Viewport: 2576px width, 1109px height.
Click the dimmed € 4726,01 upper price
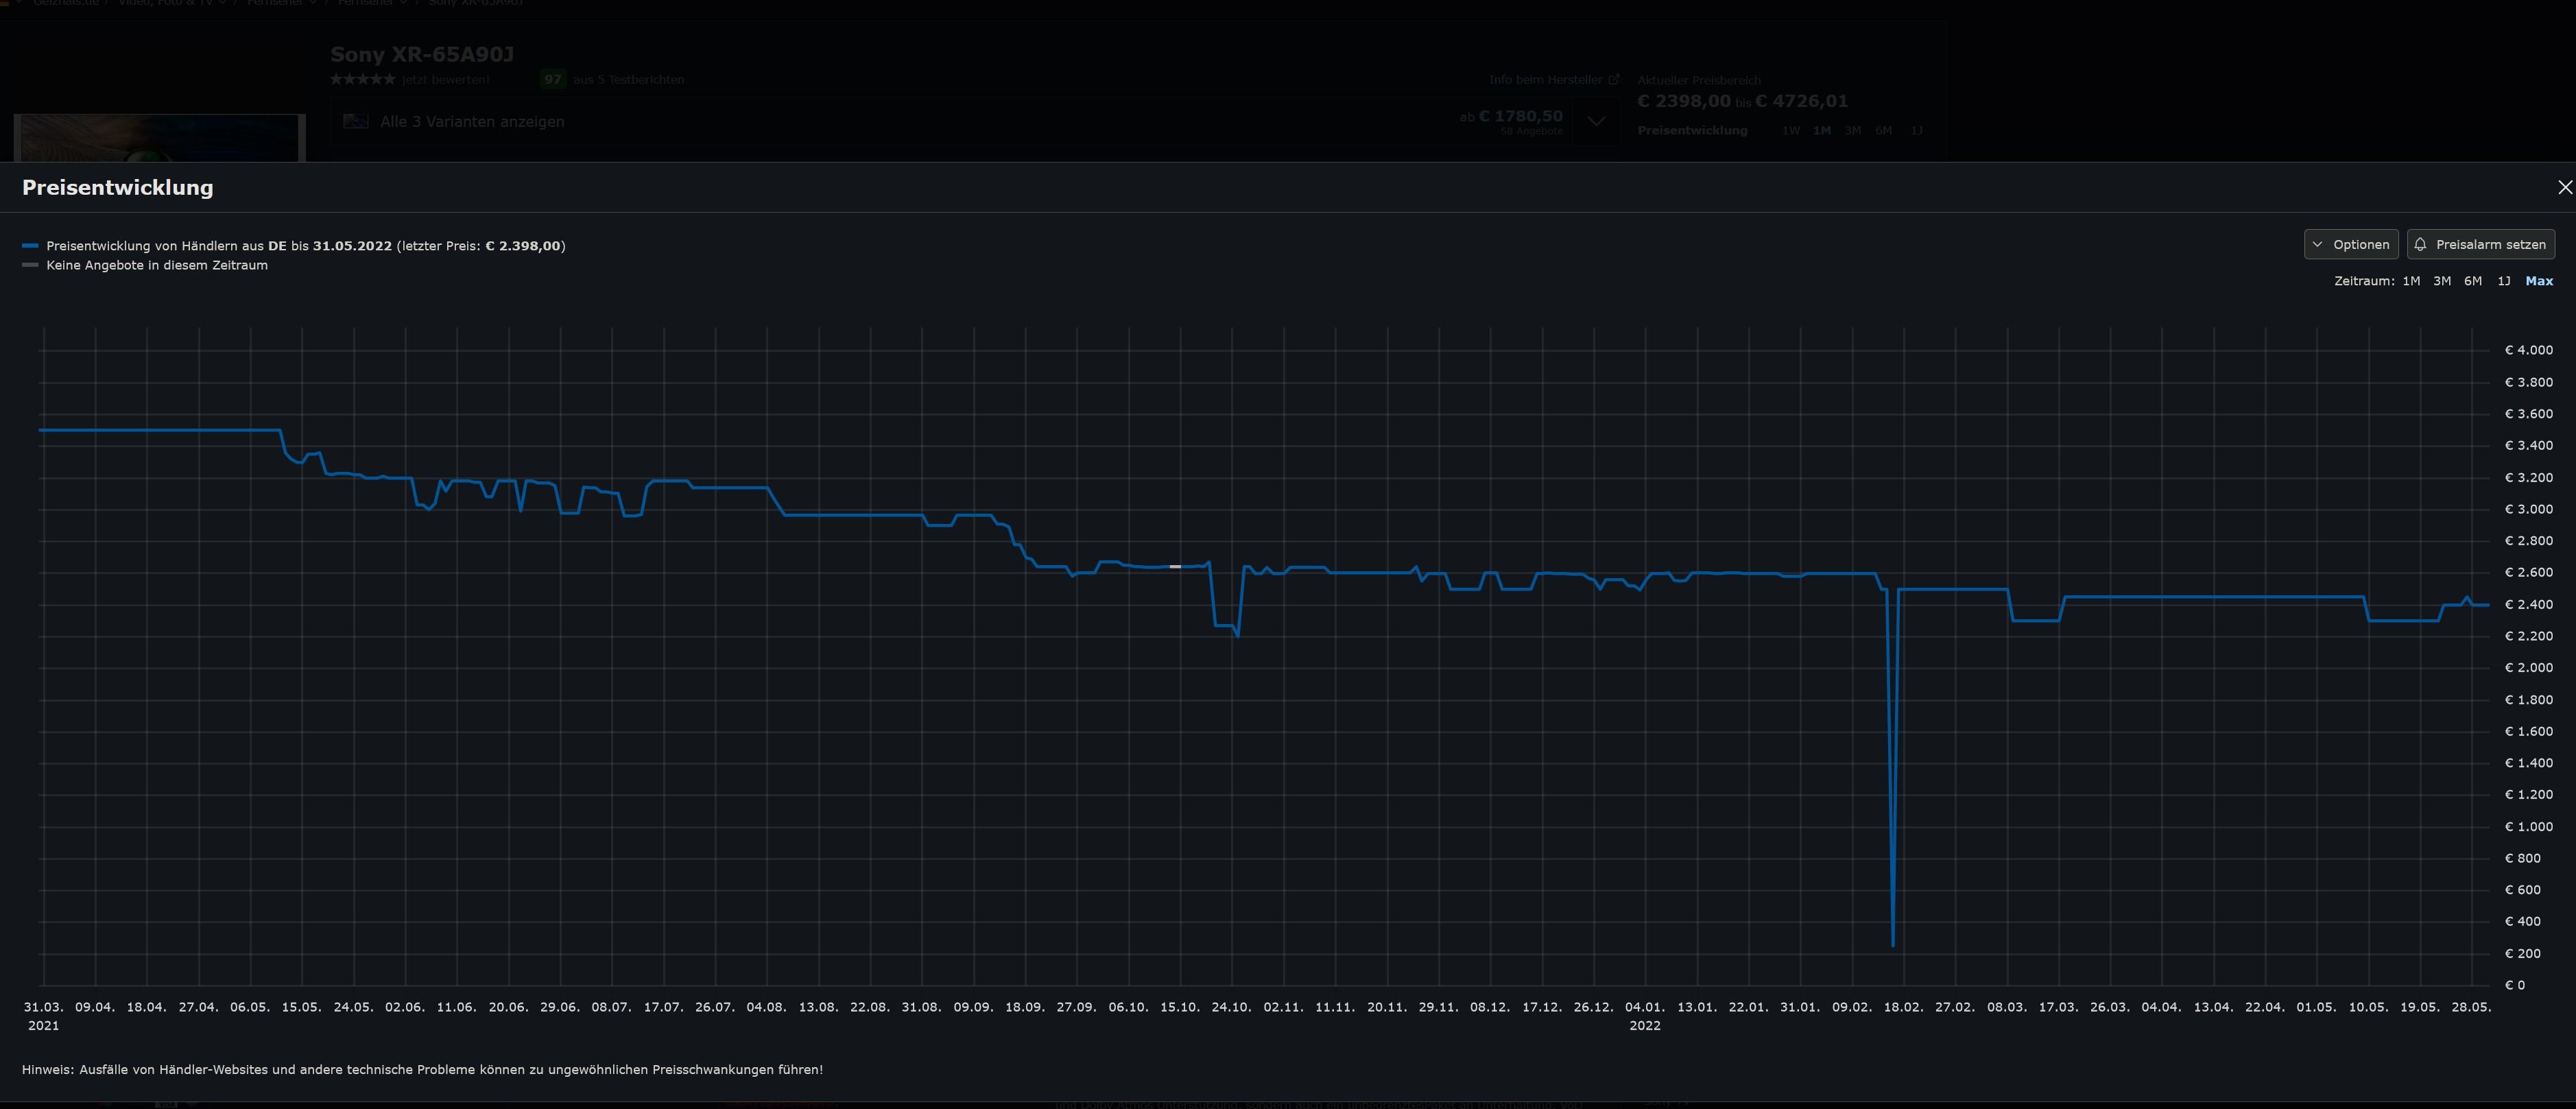(x=1802, y=101)
